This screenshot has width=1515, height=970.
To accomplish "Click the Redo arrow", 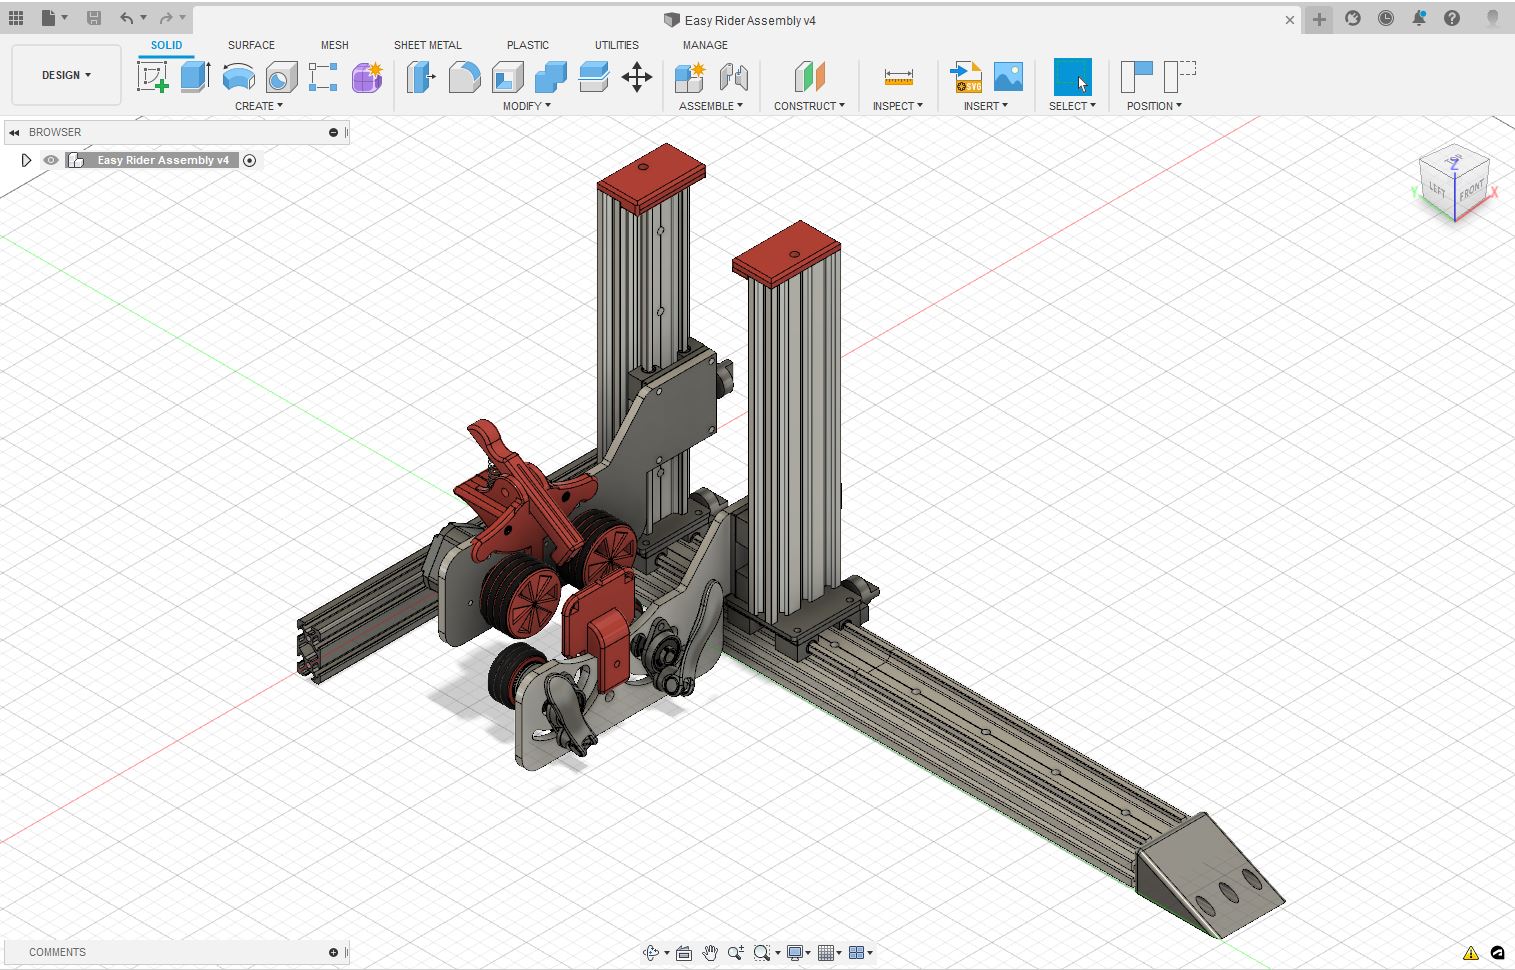I will (x=166, y=18).
